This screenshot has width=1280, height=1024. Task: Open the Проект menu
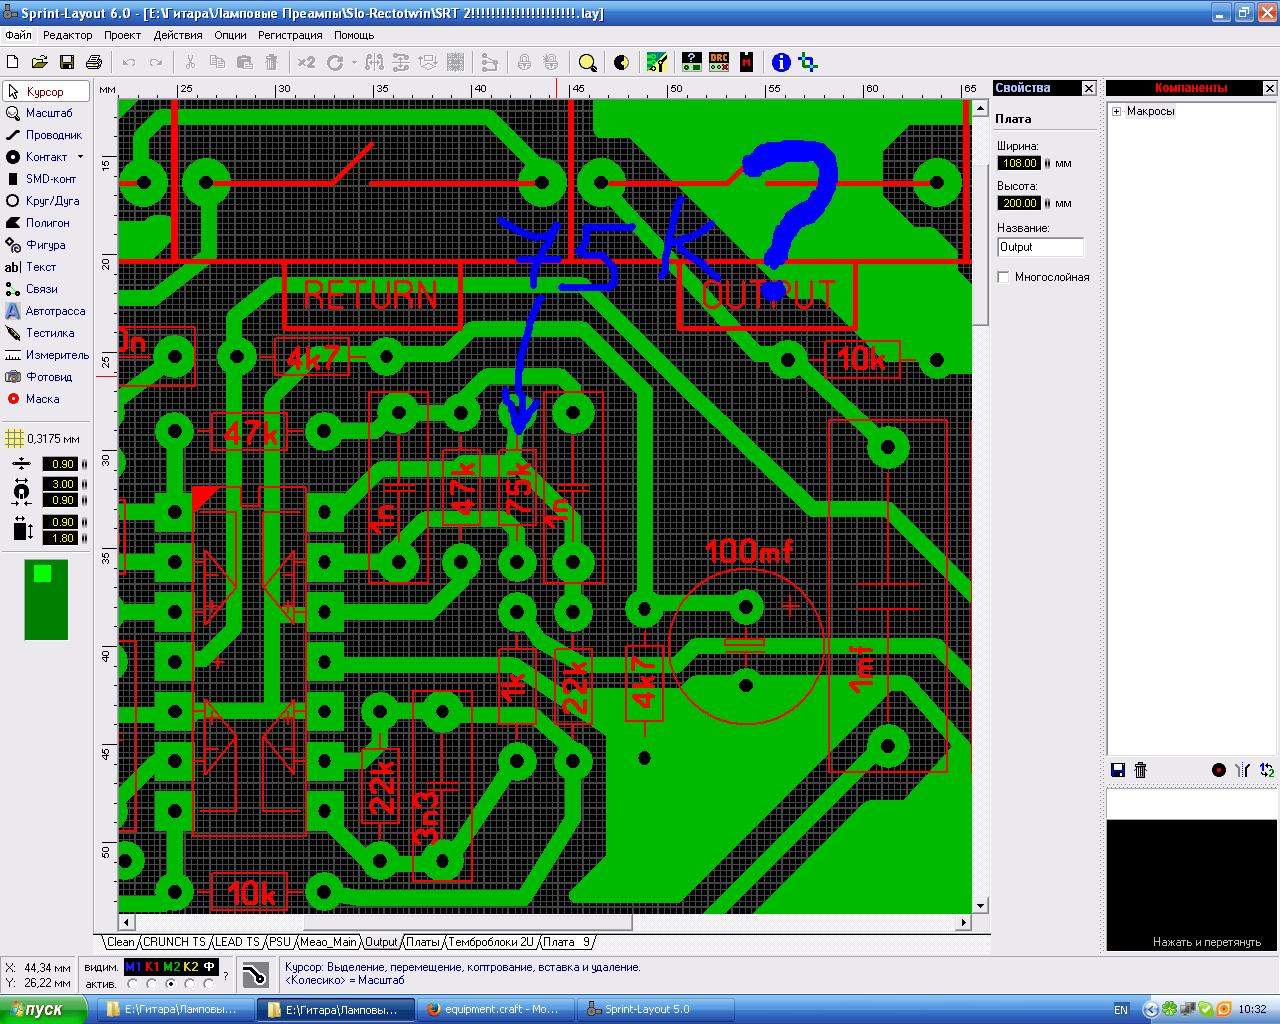point(122,35)
